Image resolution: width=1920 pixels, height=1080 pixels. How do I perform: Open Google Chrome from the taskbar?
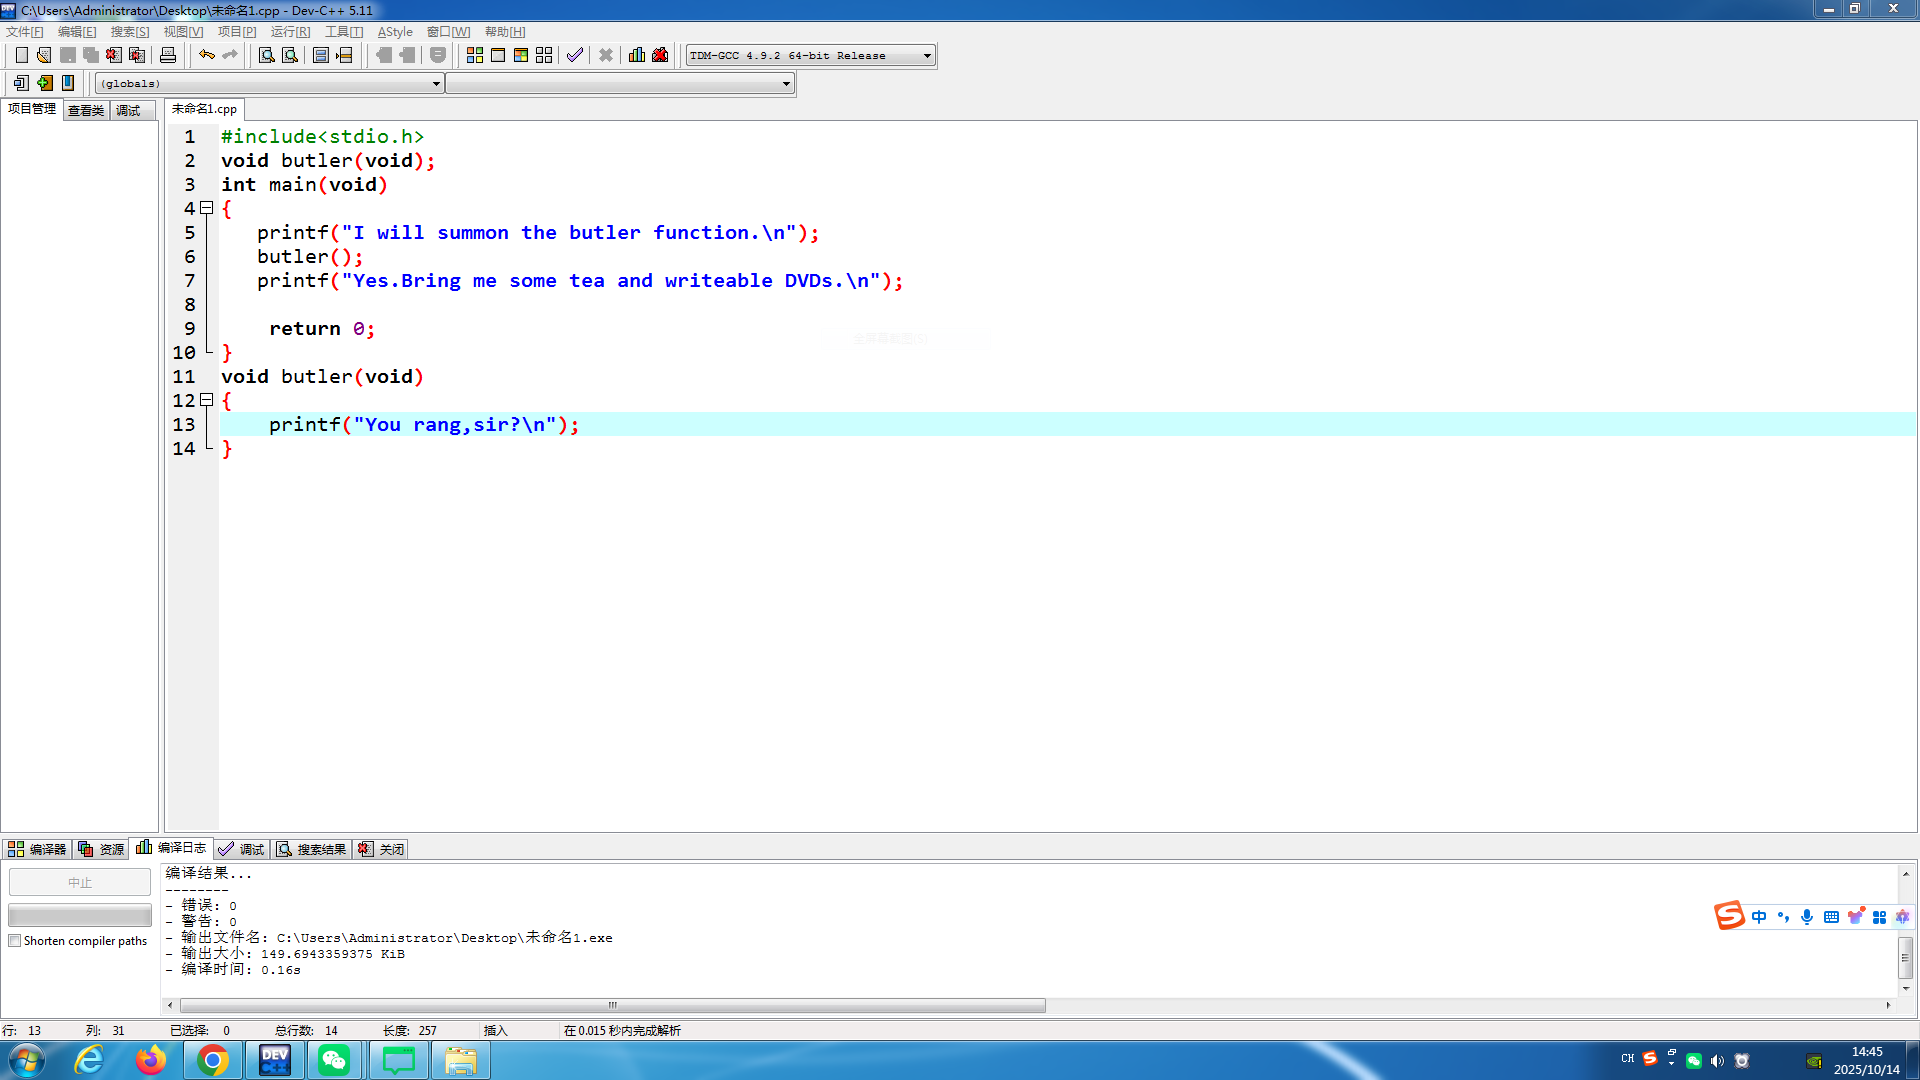[x=212, y=1060]
